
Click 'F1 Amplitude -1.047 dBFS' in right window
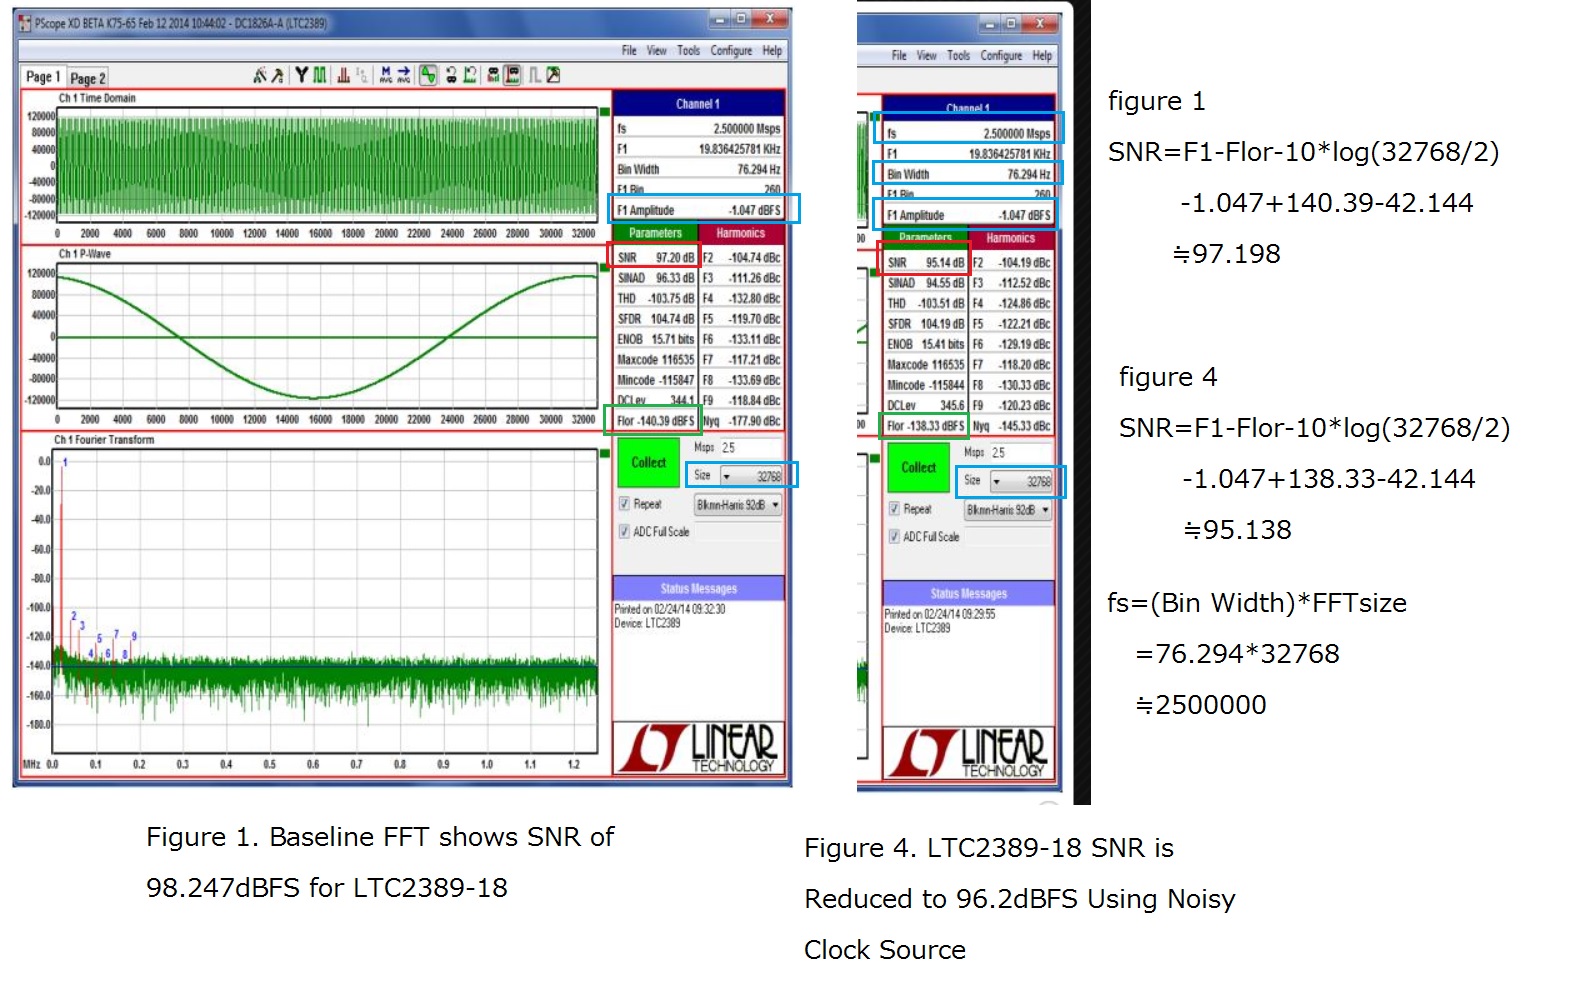coord(968,215)
